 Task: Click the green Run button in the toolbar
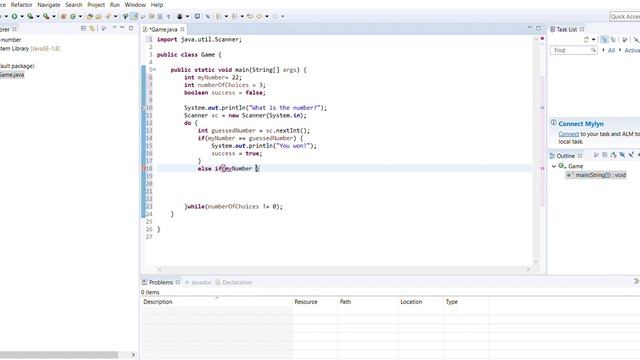14,16
